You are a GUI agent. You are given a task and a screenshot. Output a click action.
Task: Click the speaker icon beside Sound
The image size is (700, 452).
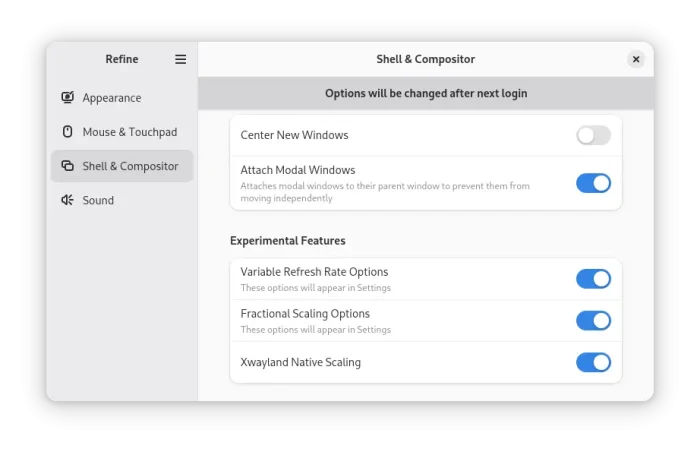[x=67, y=200]
